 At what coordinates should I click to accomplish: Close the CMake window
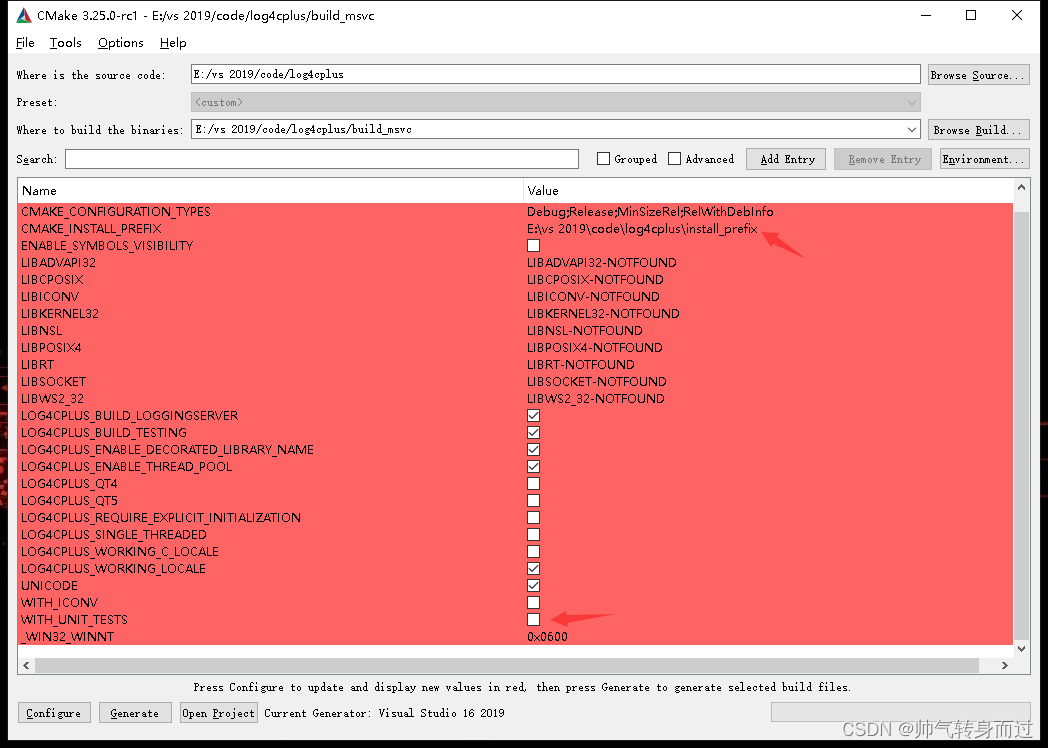tap(1017, 15)
